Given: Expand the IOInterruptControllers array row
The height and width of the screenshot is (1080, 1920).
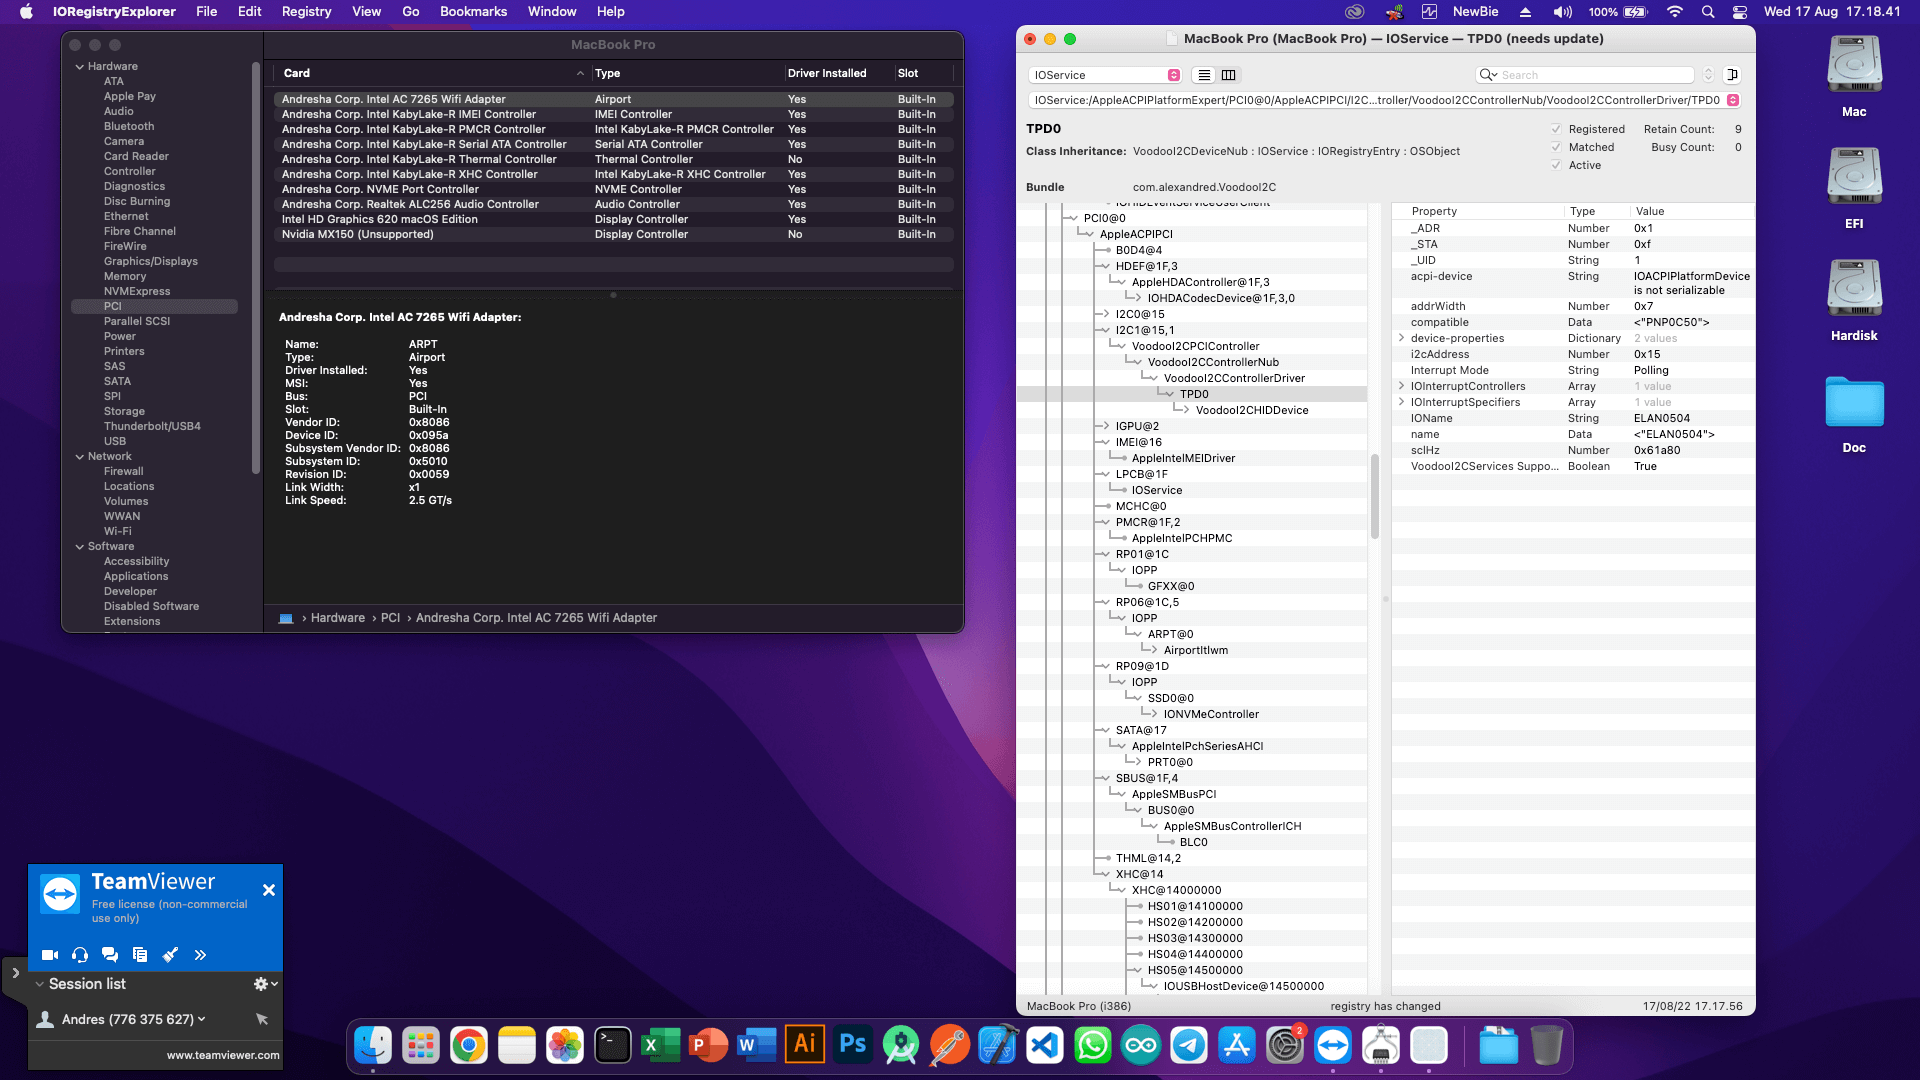Looking at the screenshot, I should pos(1401,386).
